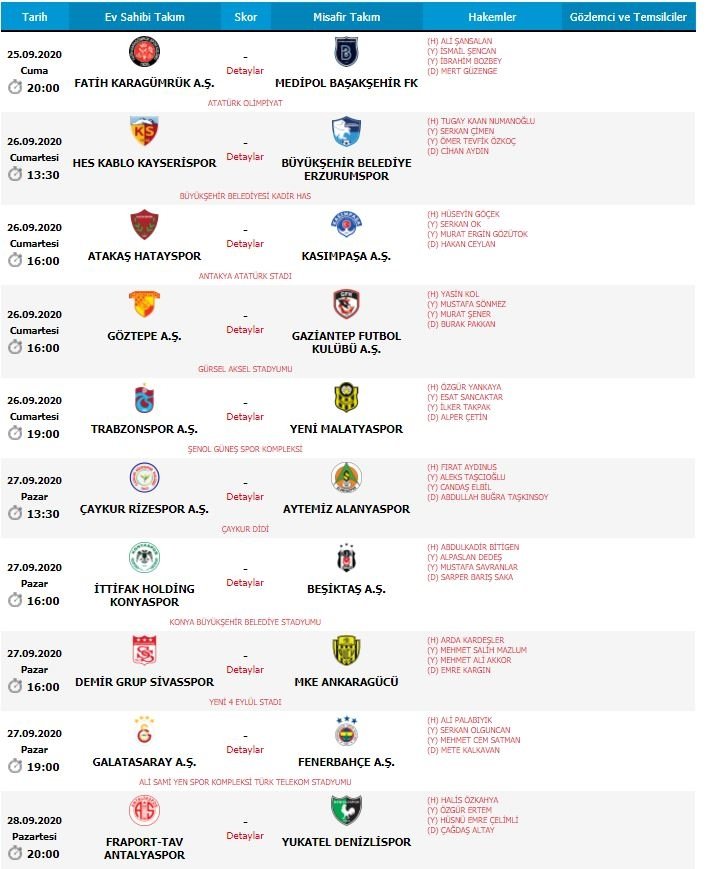This screenshot has height=869, width=706.
Task: Click the Medipol Başakşehir club crest
Action: pos(346,52)
